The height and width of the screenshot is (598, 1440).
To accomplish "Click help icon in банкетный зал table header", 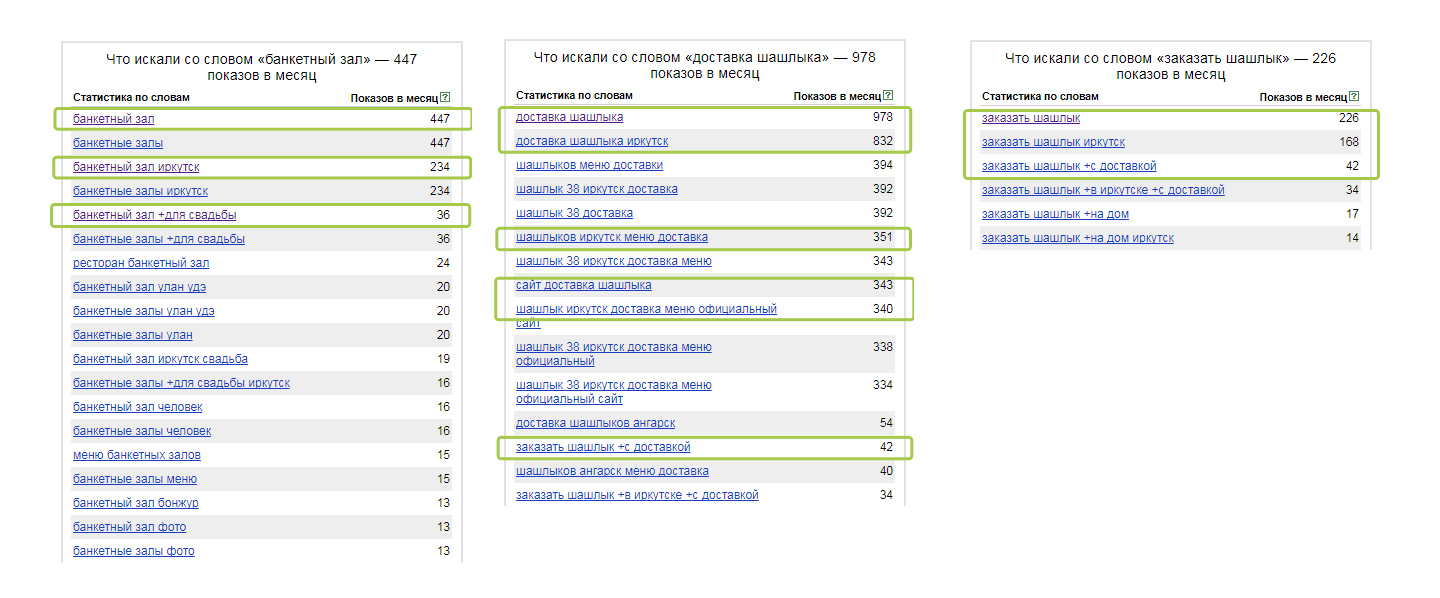I will 445,98.
